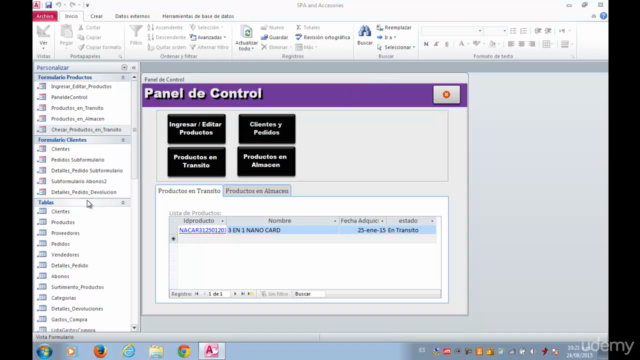Viewport: 640px width, 360px height.
Task: Click the Ingresar / Editar Productos button
Action: pyautogui.click(x=196, y=129)
